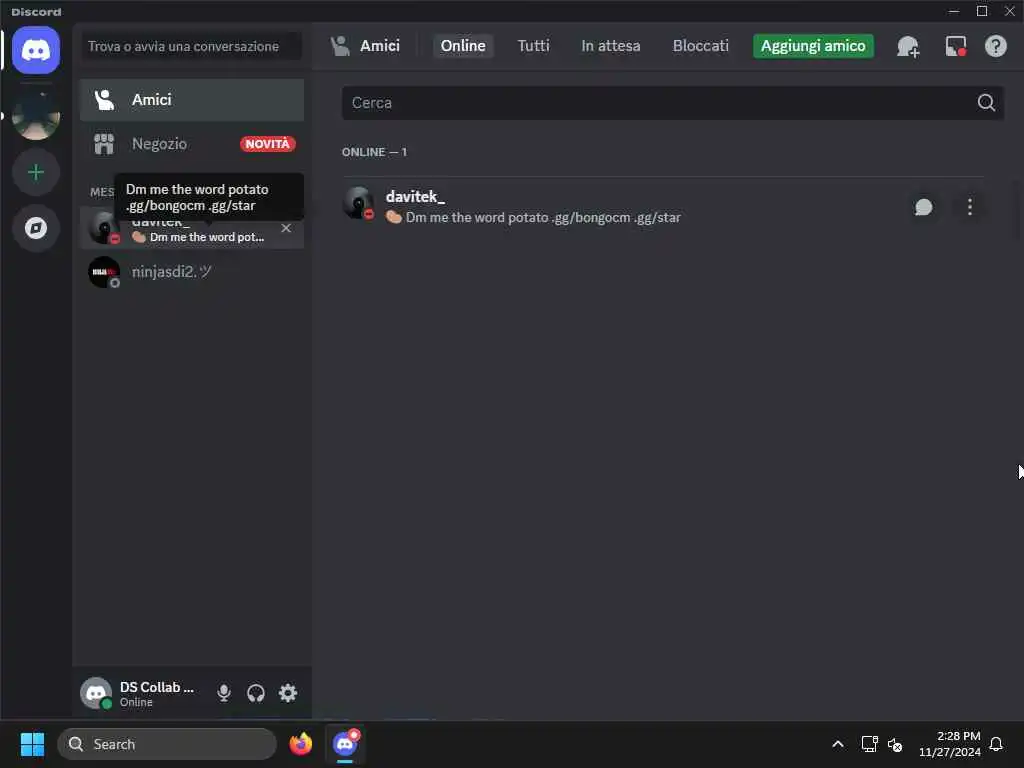Add a server with the plus icon
Viewport: 1024px width, 768px height.
[x=36, y=172]
